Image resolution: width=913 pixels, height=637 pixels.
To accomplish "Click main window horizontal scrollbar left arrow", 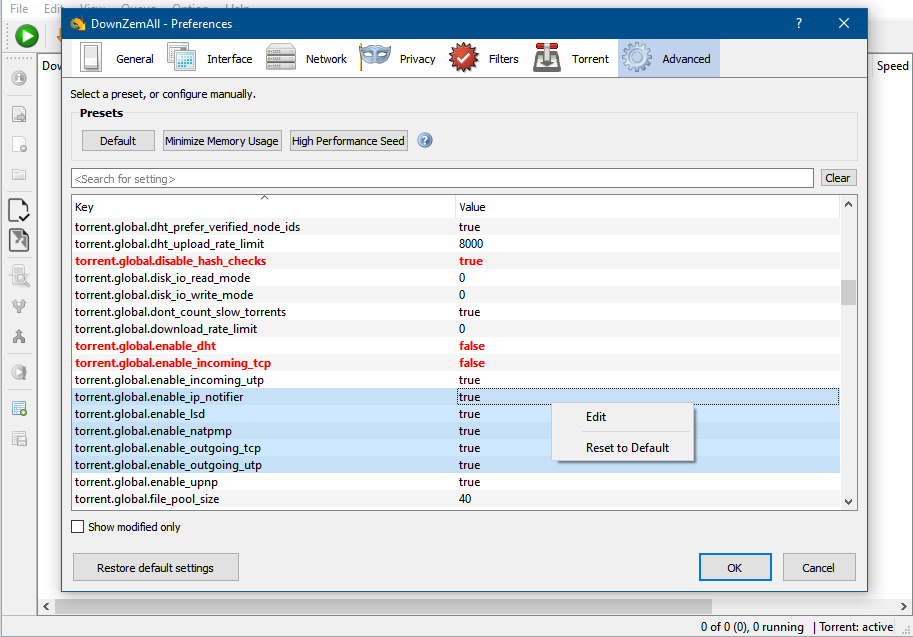I will tap(46, 606).
